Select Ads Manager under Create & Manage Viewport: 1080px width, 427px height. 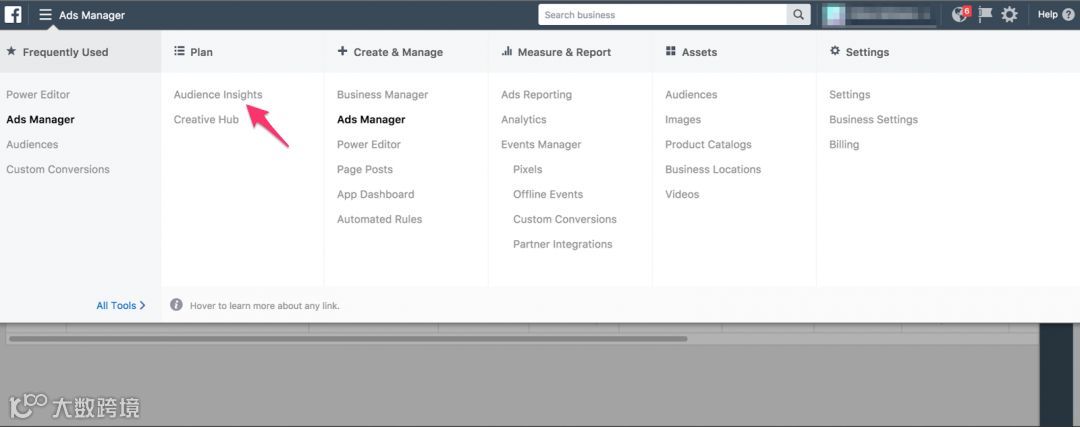tap(371, 119)
